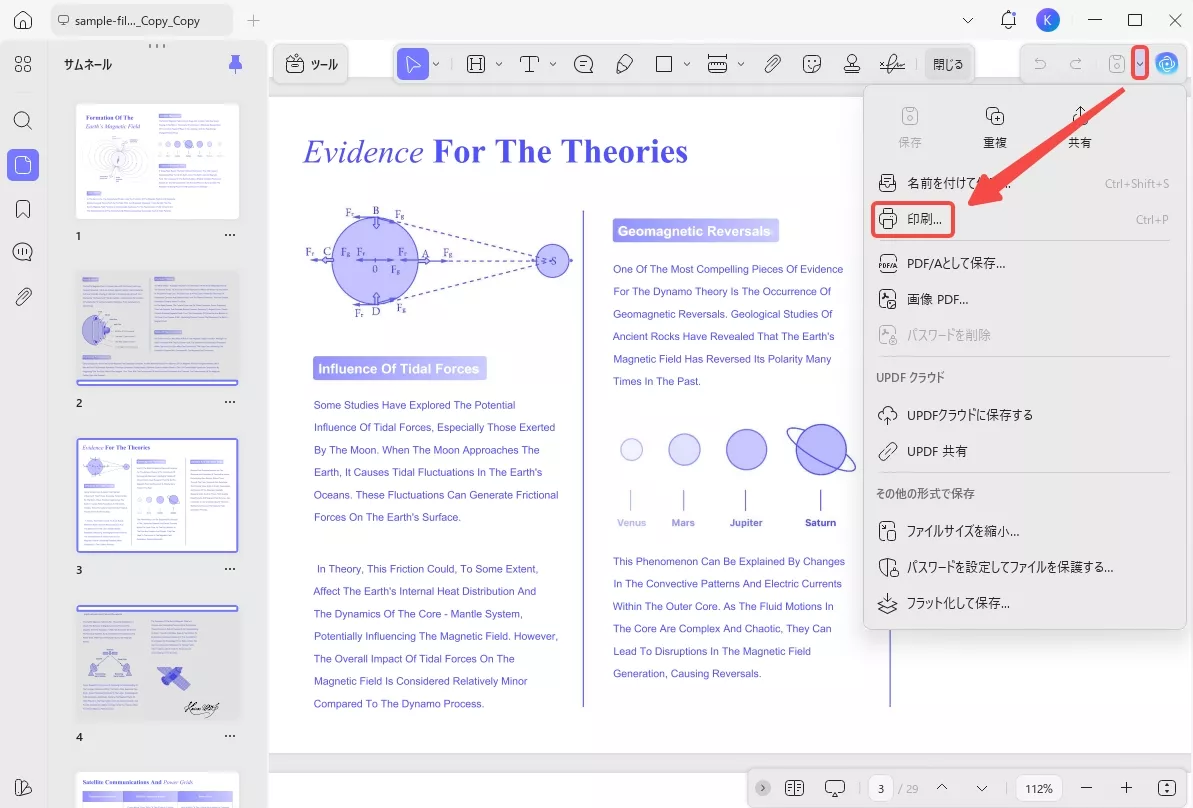
Task: Expand selection tool dropdown arrow
Action: tap(436, 64)
